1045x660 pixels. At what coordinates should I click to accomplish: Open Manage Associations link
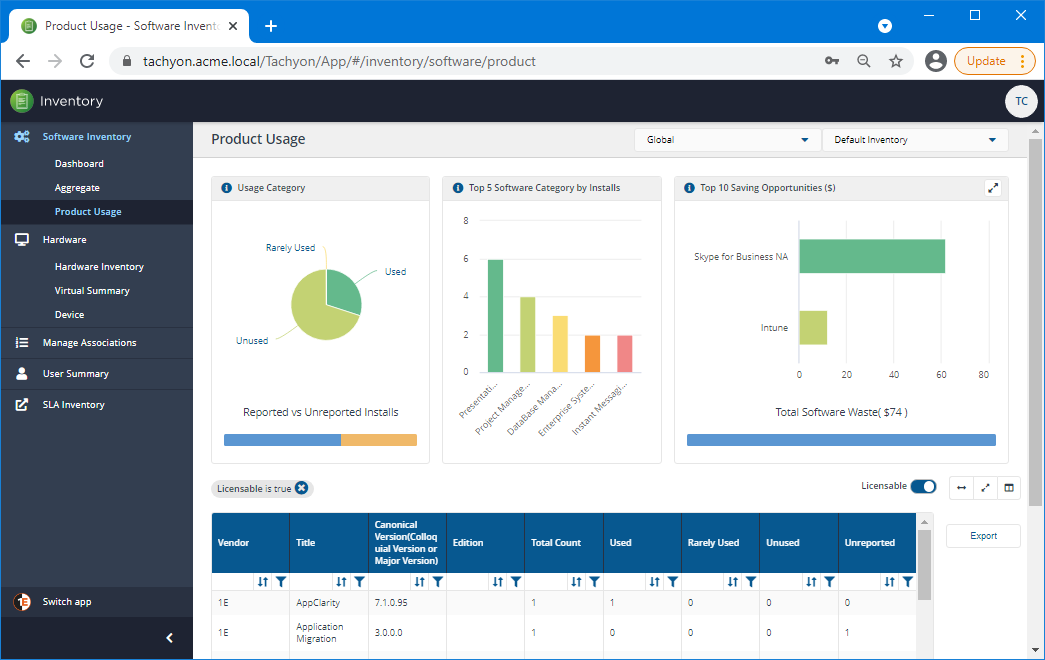89,343
